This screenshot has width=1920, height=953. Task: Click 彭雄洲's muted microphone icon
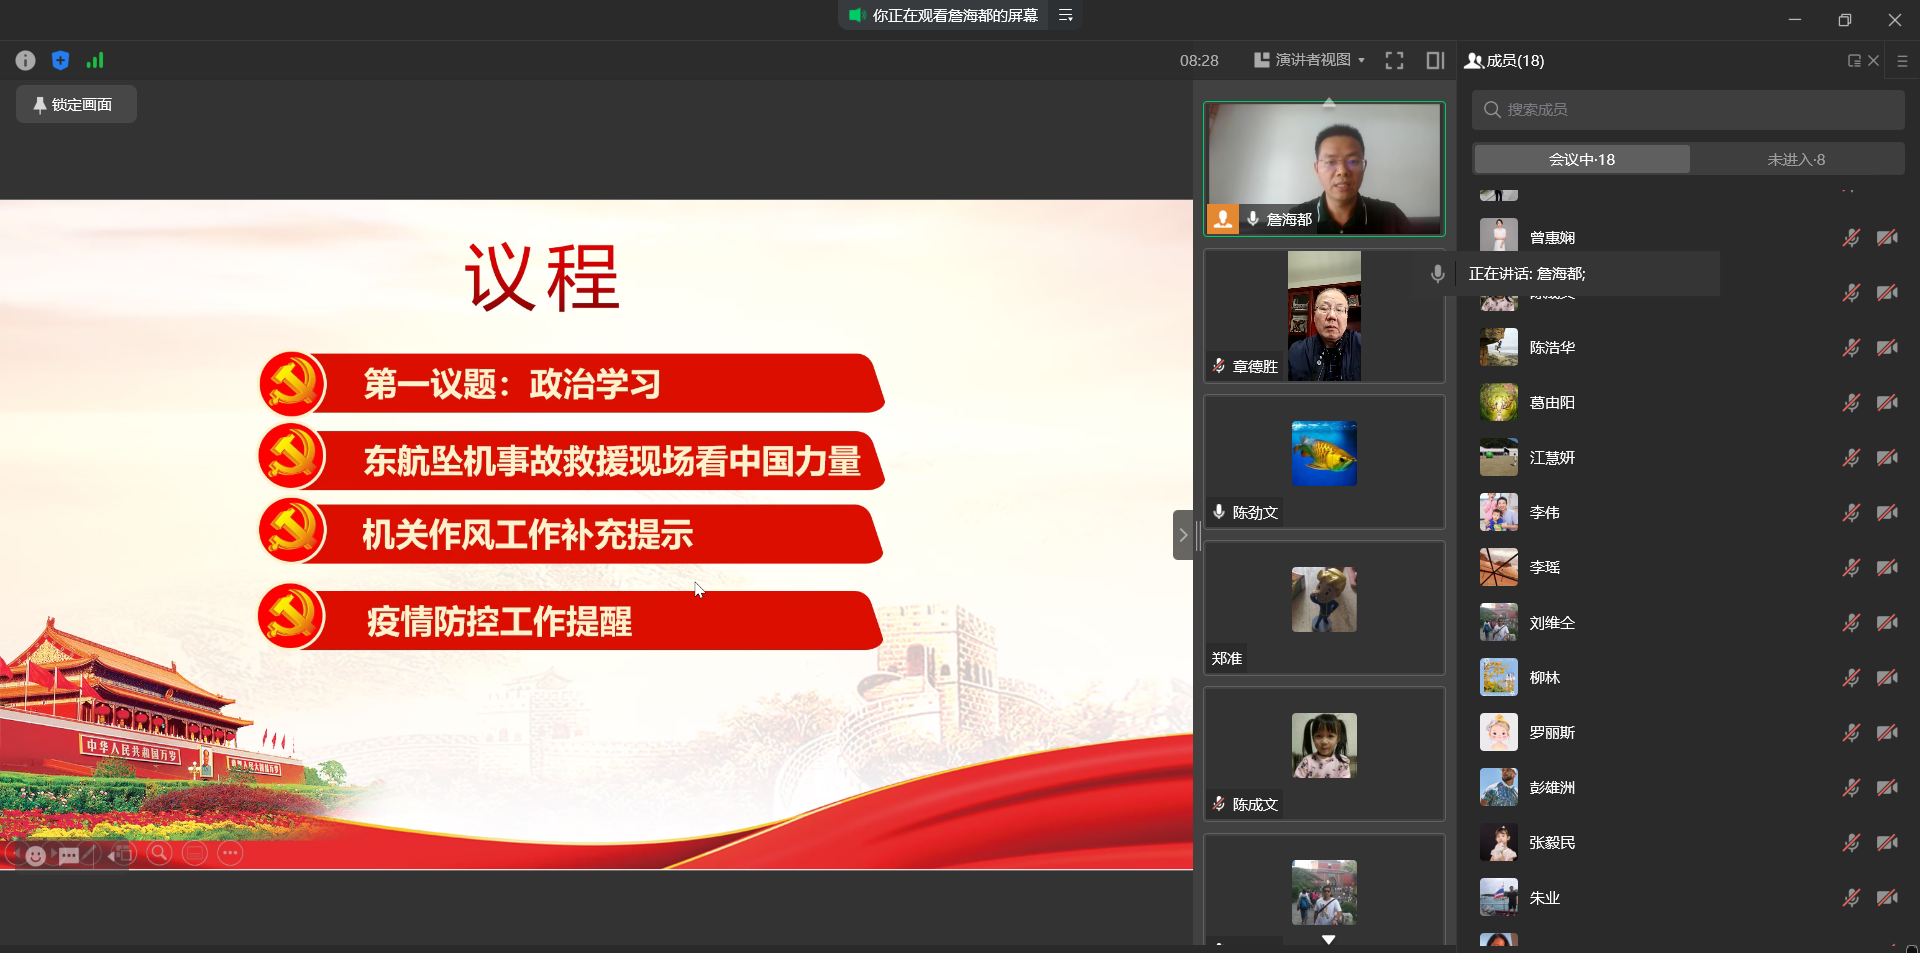click(x=1851, y=788)
